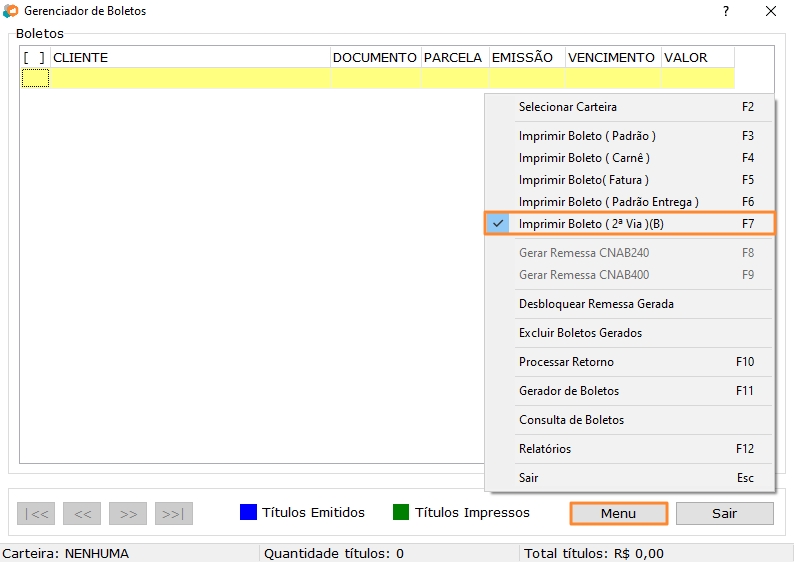This screenshot has width=794, height=562.
Task: Open Consulta de Boletos menu entry
Action: [629, 420]
